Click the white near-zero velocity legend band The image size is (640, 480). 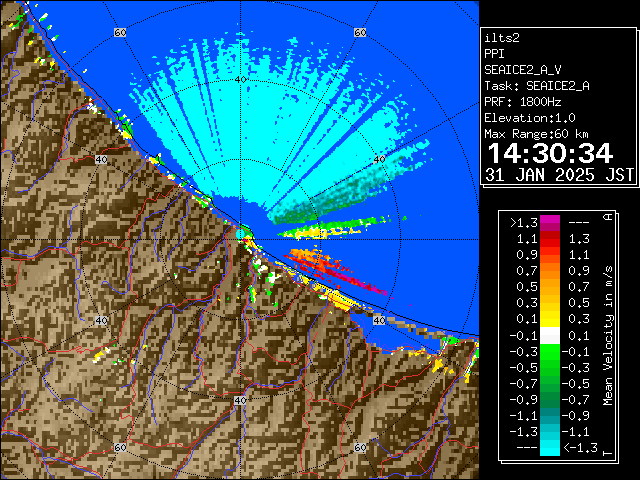(x=550, y=336)
